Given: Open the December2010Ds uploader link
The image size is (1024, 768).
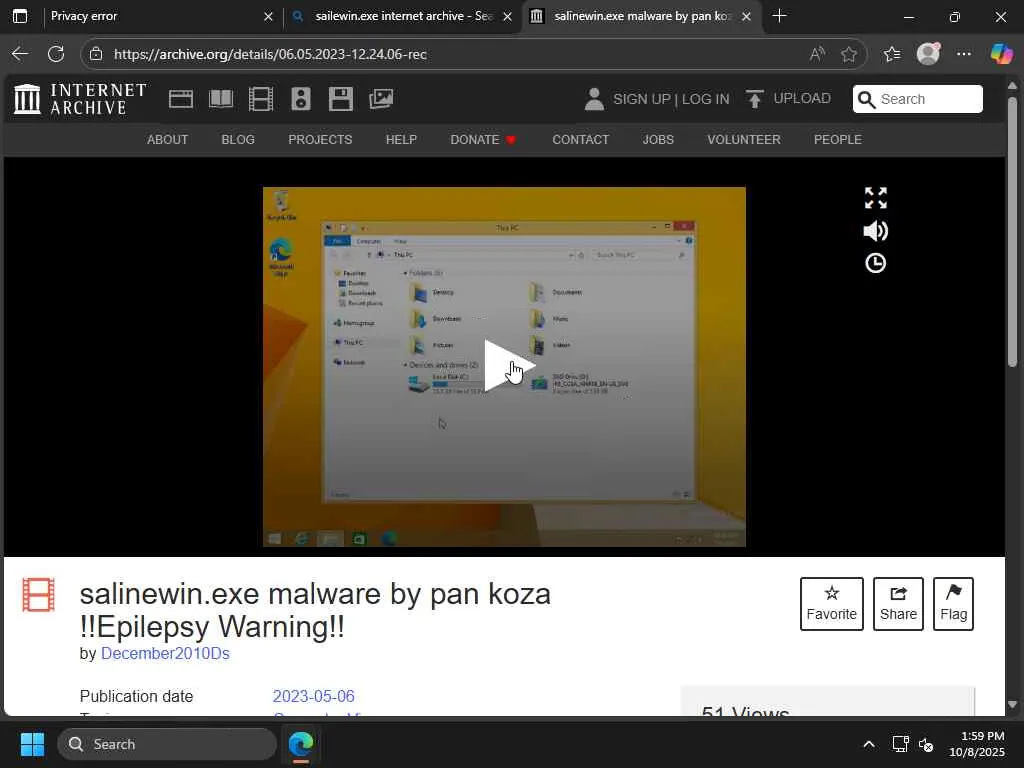Looking at the screenshot, I should coord(165,654).
